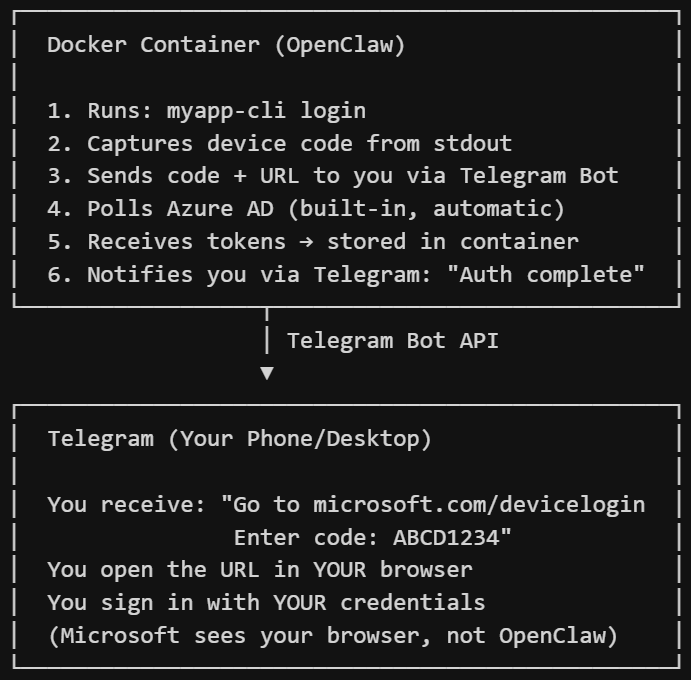Click the Telegram (Your Phone/Desktop) heading
691x680 pixels.
coord(239,438)
